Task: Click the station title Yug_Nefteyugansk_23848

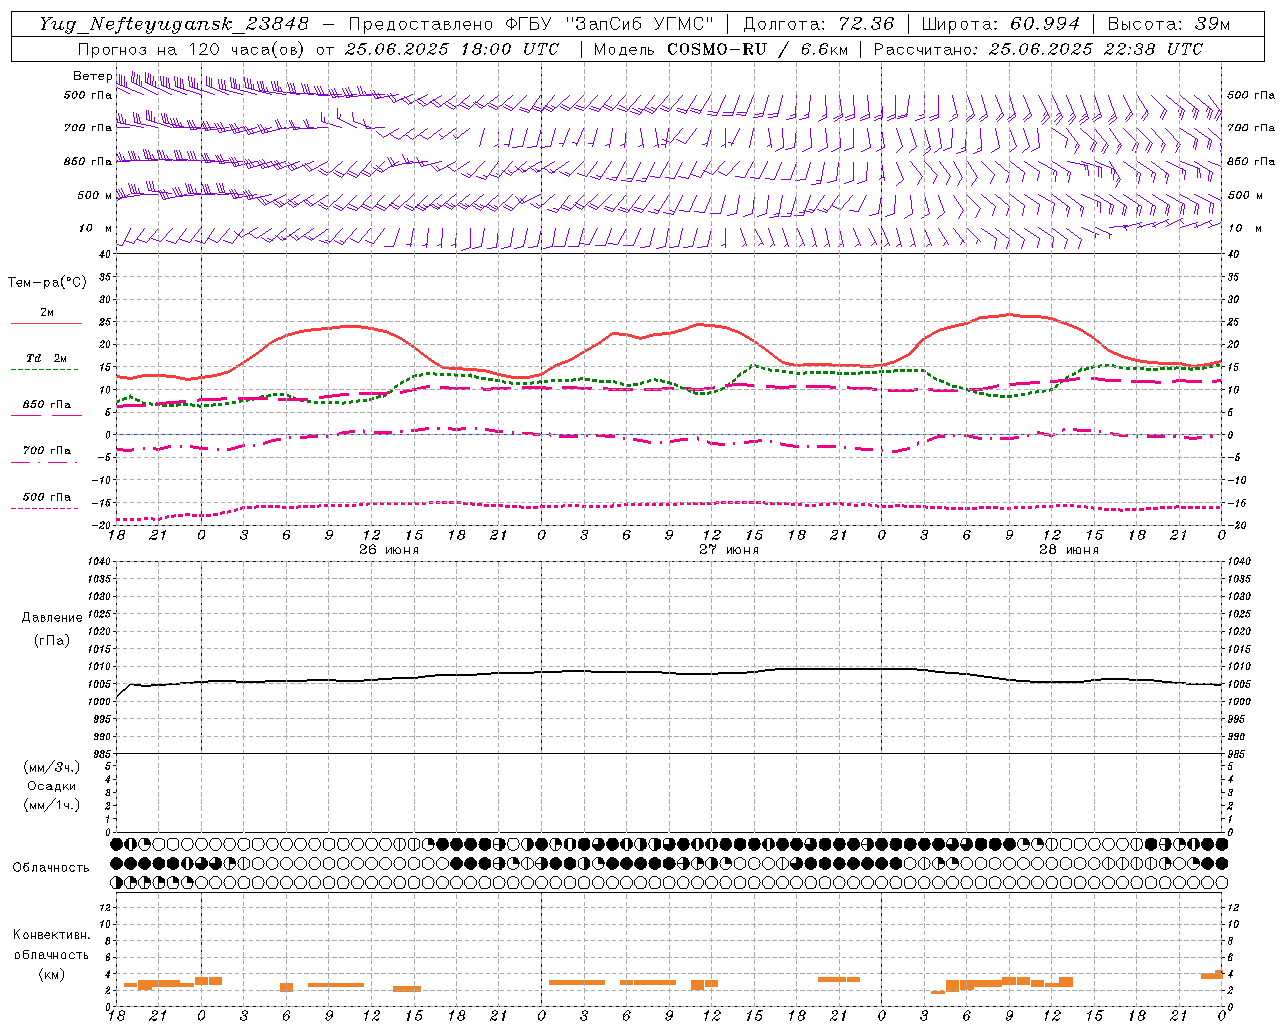Action: tap(174, 23)
